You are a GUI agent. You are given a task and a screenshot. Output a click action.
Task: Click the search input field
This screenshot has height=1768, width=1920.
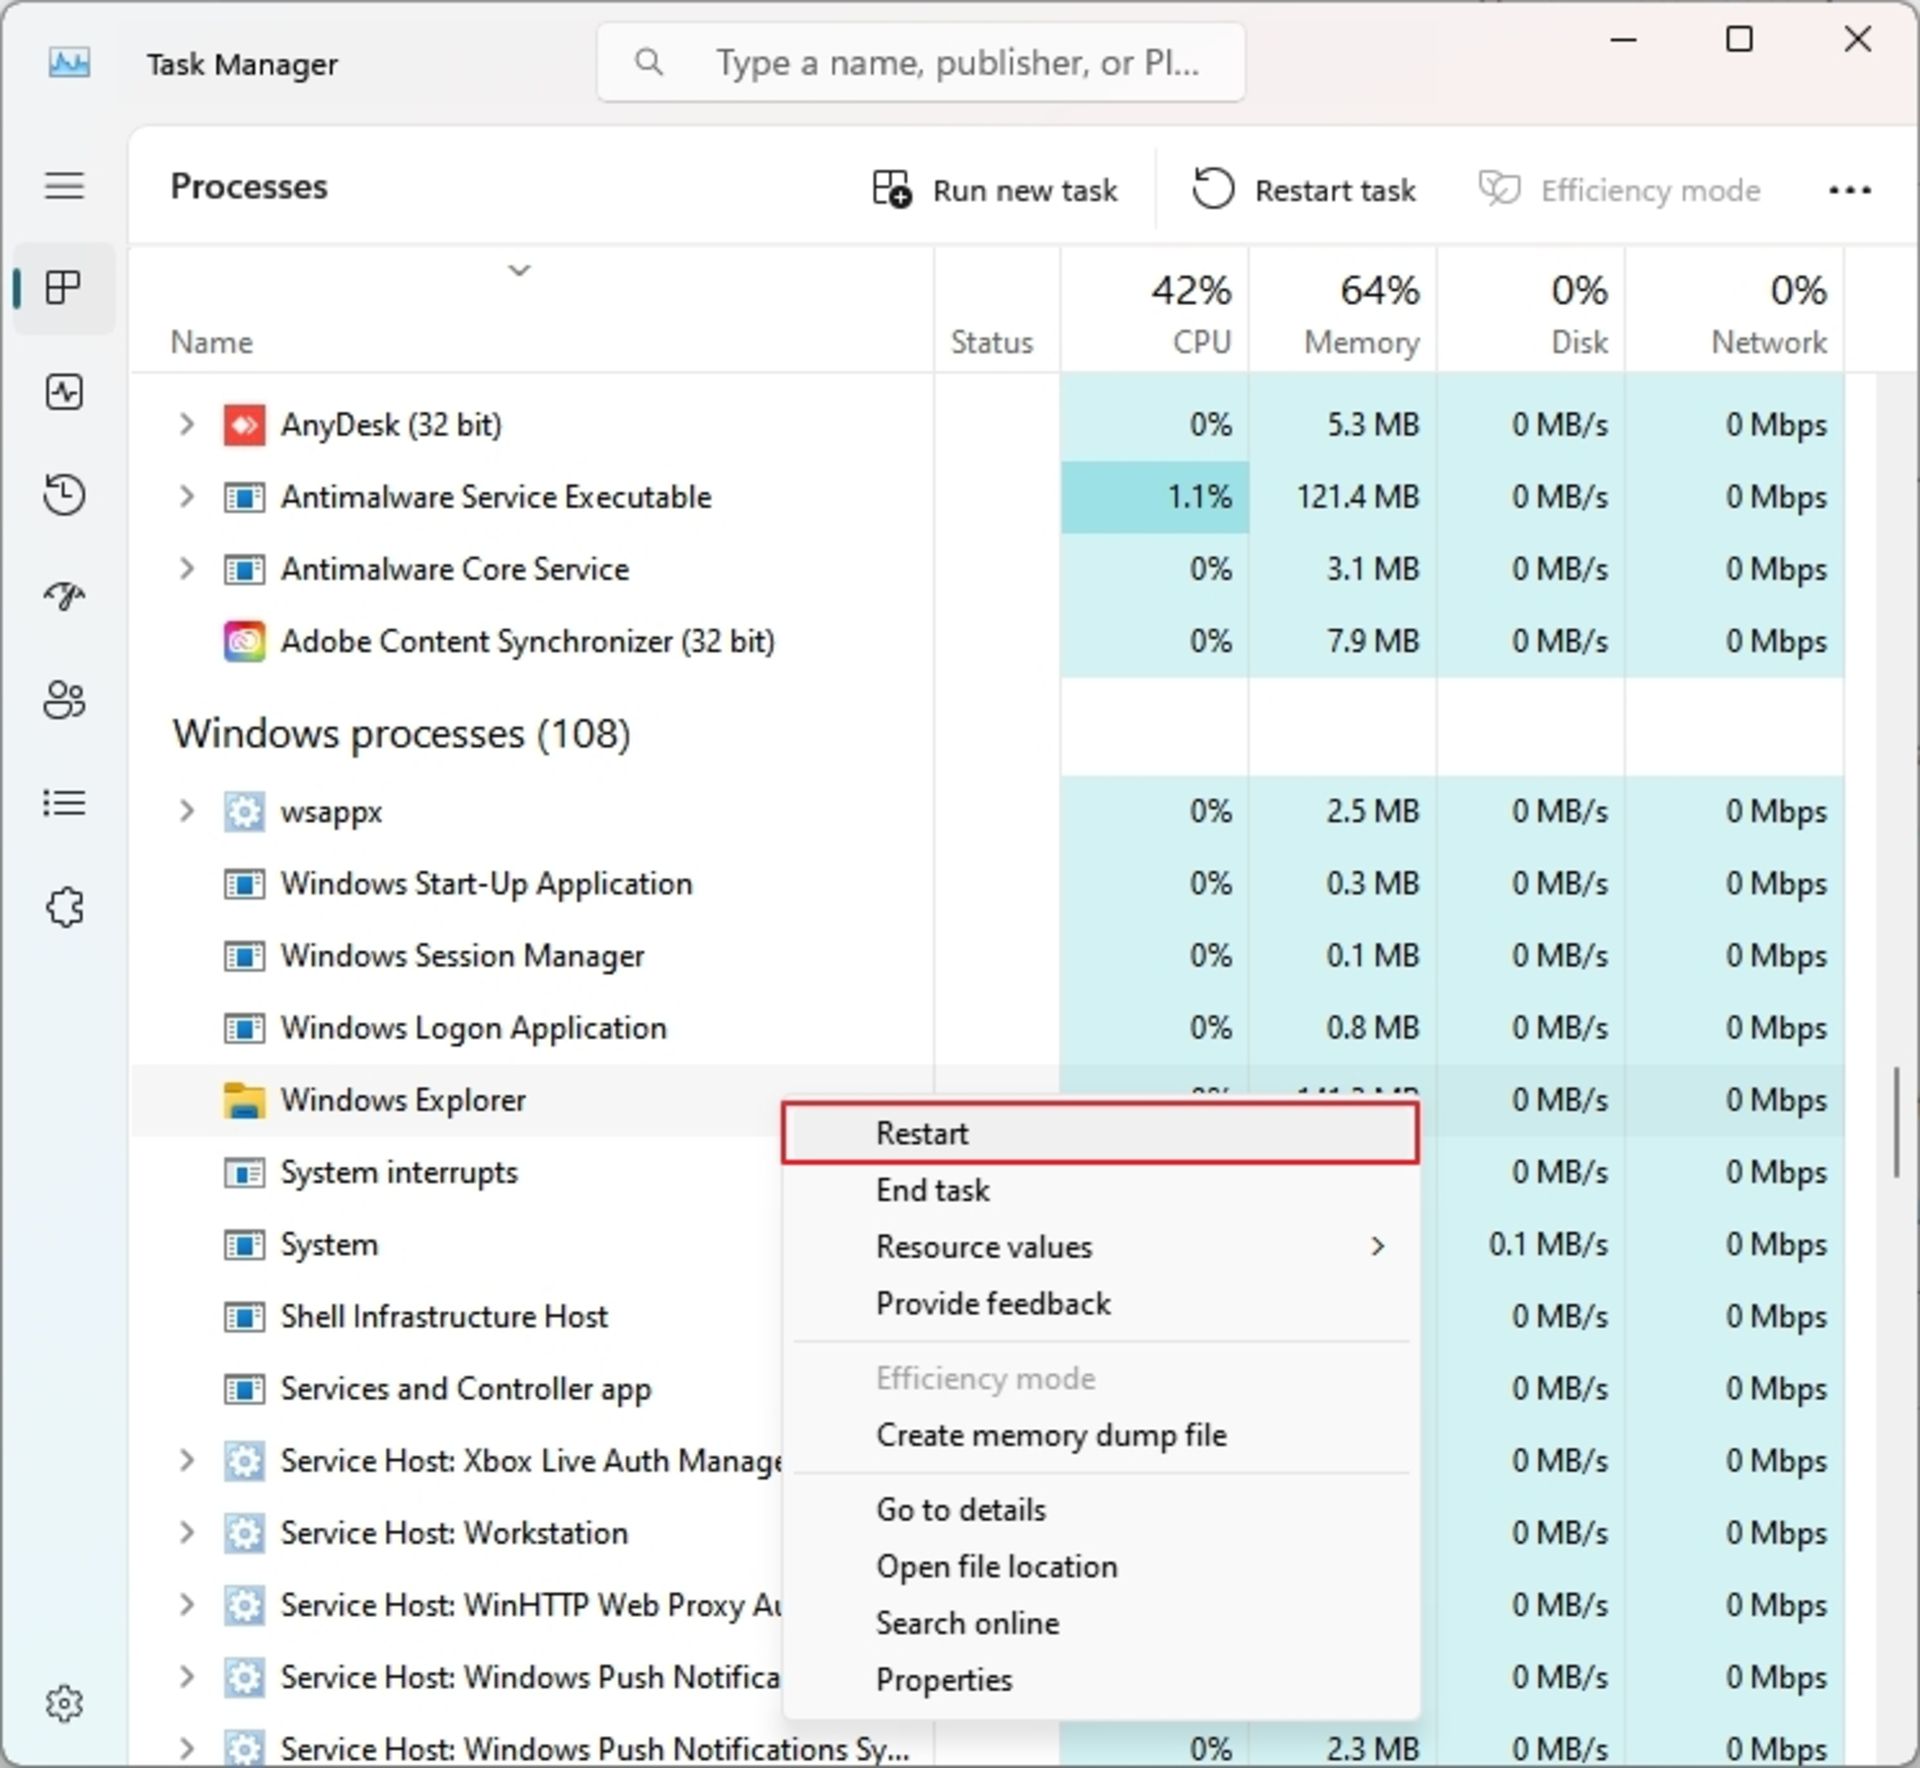tap(921, 63)
